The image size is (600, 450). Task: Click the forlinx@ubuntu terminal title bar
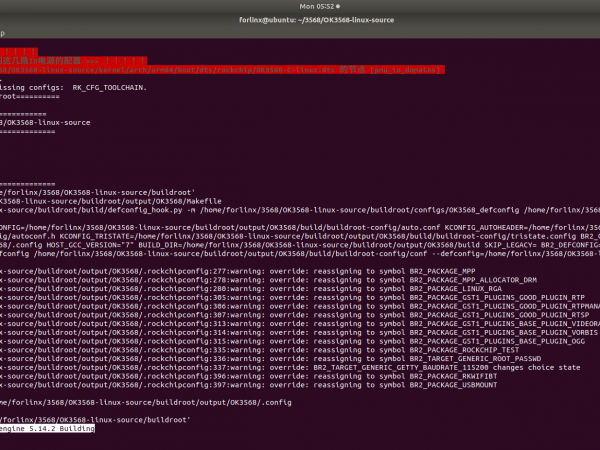pyautogui.click(x=300, y=19)
